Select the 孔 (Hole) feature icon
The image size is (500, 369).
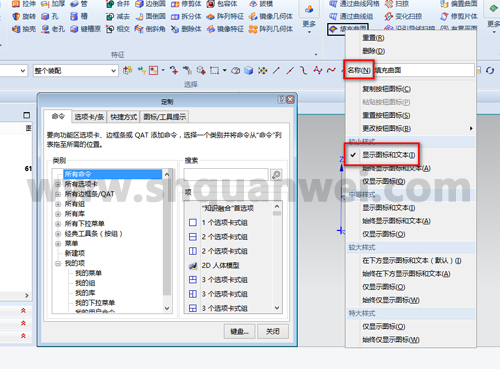pyautogui.click(x=45, y=16)
